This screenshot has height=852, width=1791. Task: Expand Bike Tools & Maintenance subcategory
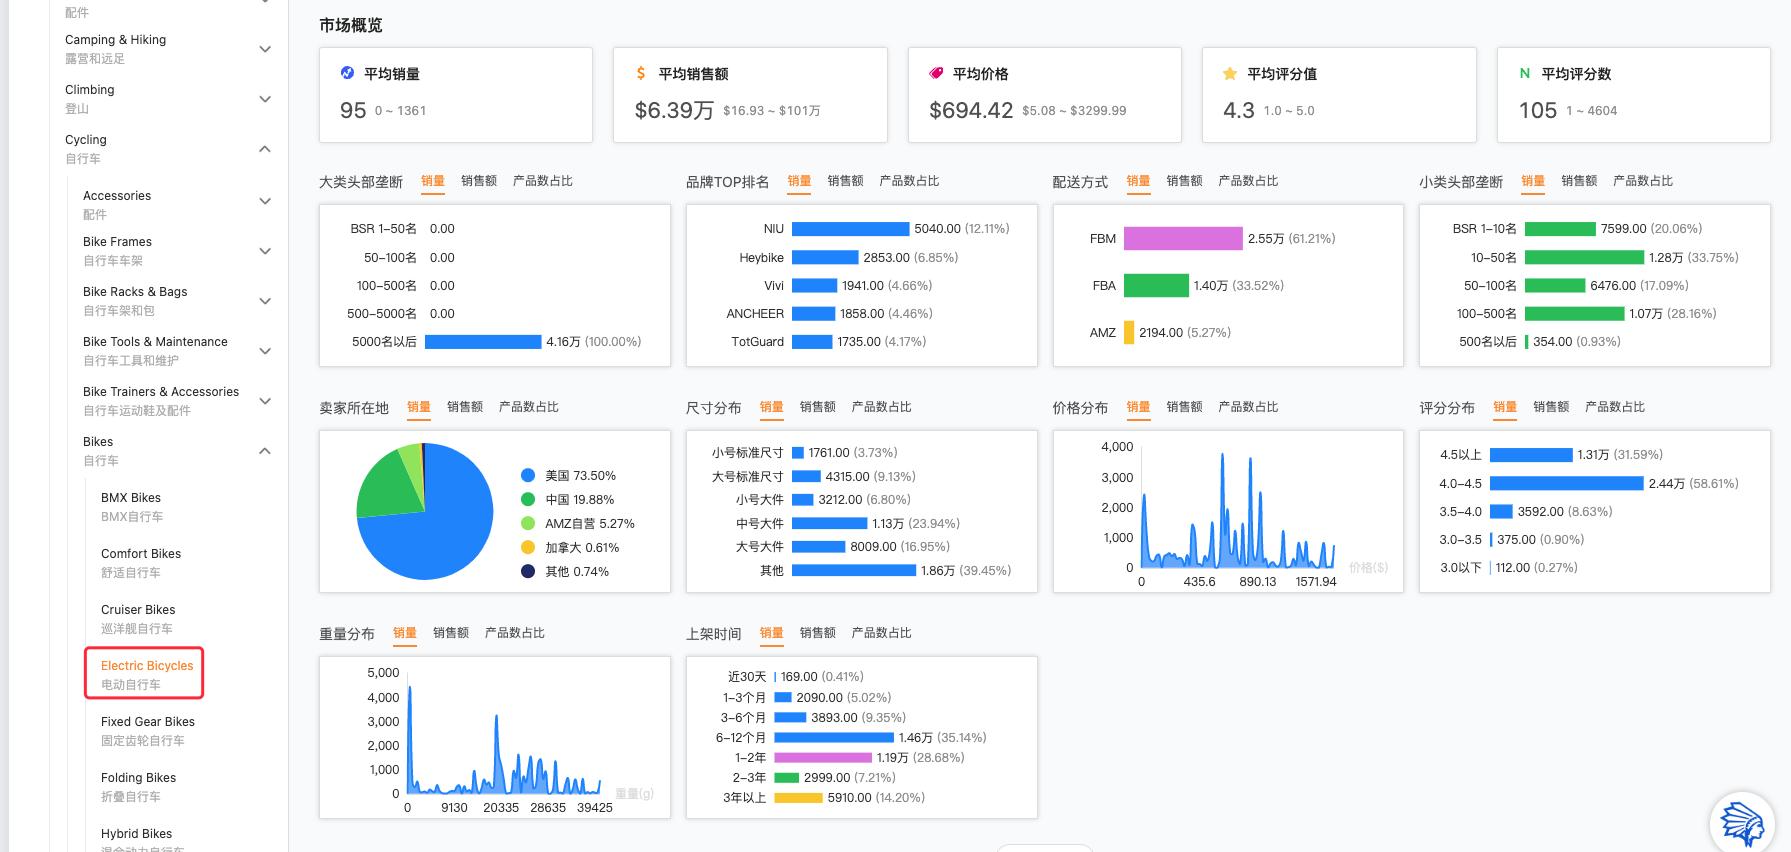265,351
